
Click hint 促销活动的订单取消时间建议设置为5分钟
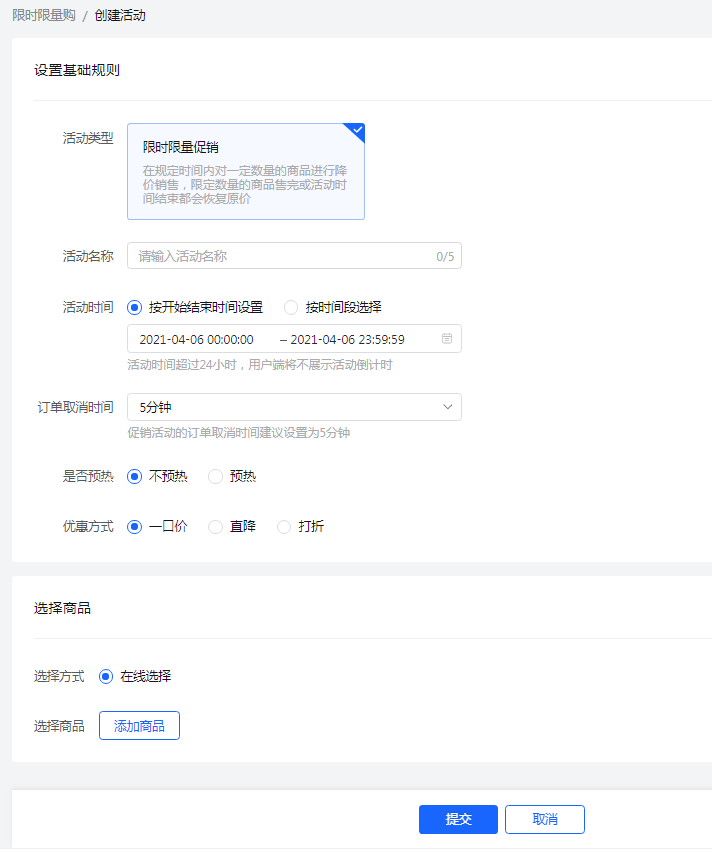click(x=239, y=433)
